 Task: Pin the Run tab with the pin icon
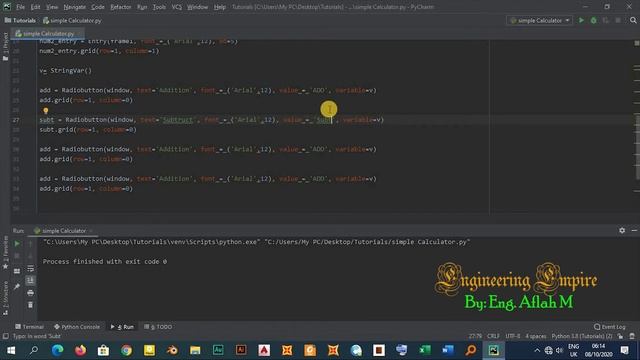pos(17,287)
